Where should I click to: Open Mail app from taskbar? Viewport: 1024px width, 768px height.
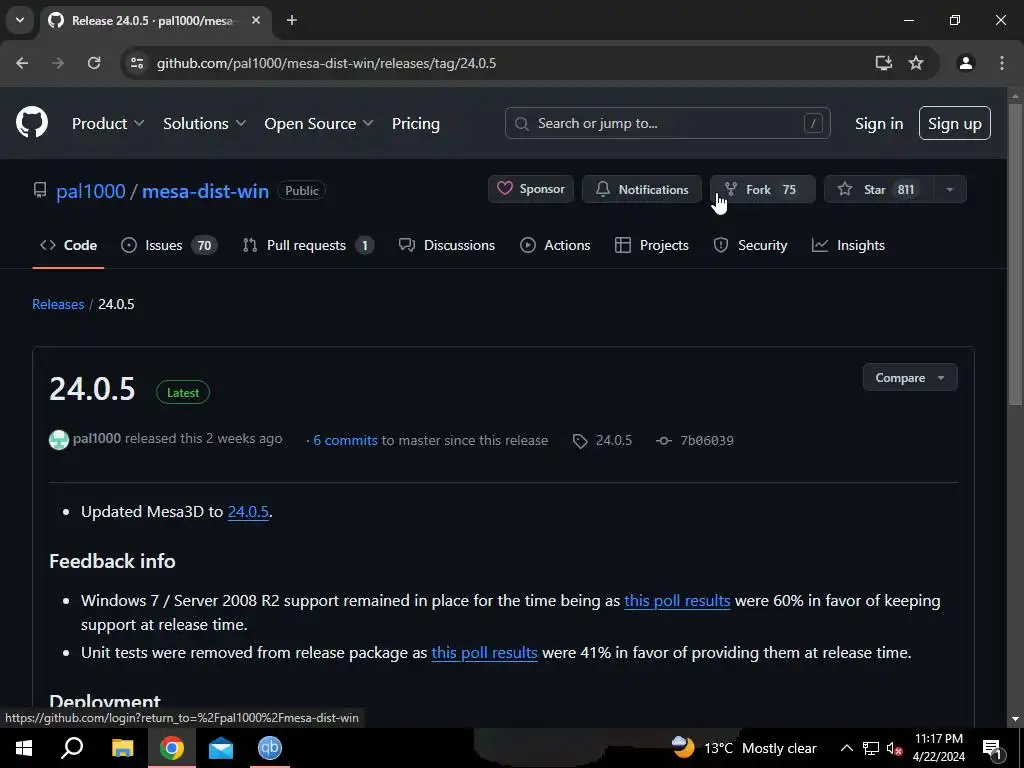pos(221,748)
